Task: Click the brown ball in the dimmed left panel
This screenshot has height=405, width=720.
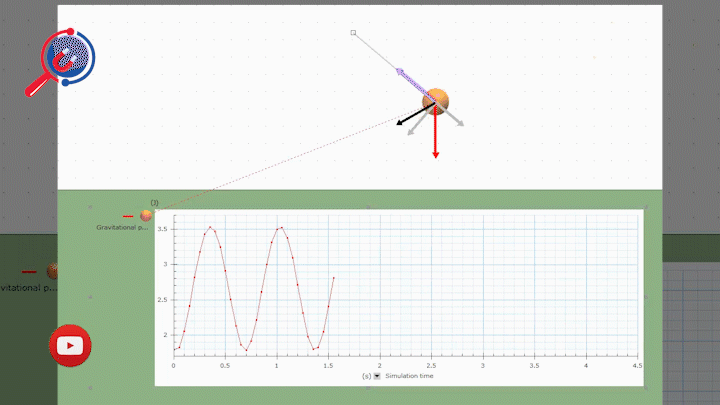Action: pyautogui.click(x=53, y=271)
